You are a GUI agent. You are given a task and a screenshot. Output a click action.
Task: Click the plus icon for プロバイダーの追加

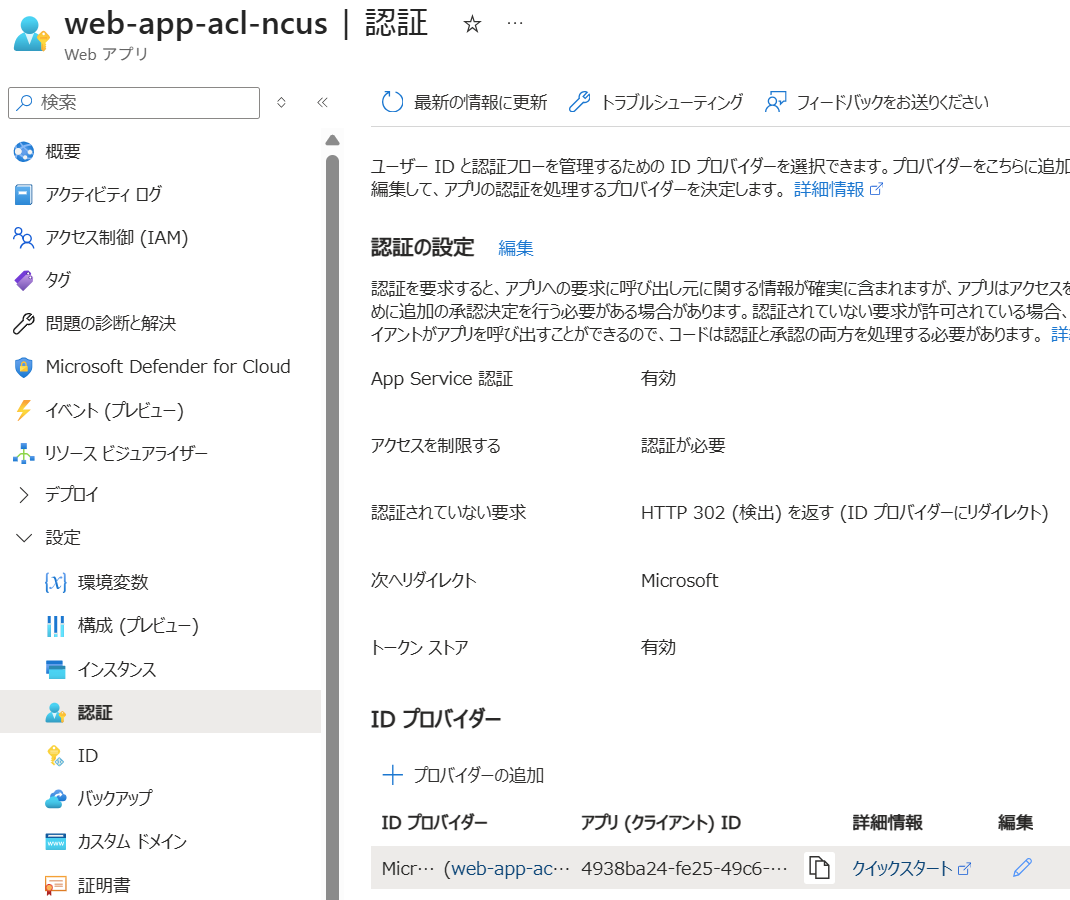coord(392,775)
